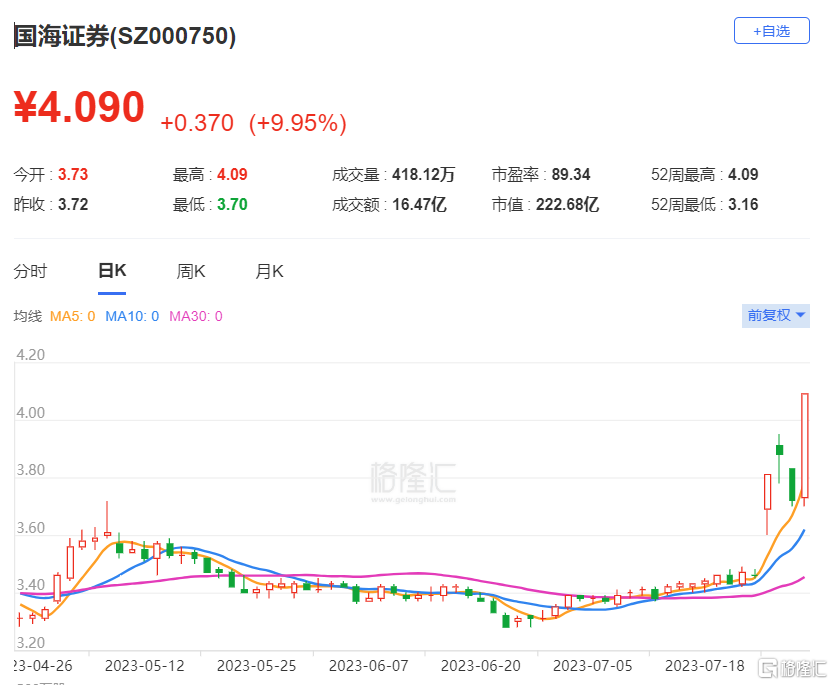Expand the 前复权 dropdown
Image resolution: width=833 pixels, height=685 pixels.
pos(776,316)
